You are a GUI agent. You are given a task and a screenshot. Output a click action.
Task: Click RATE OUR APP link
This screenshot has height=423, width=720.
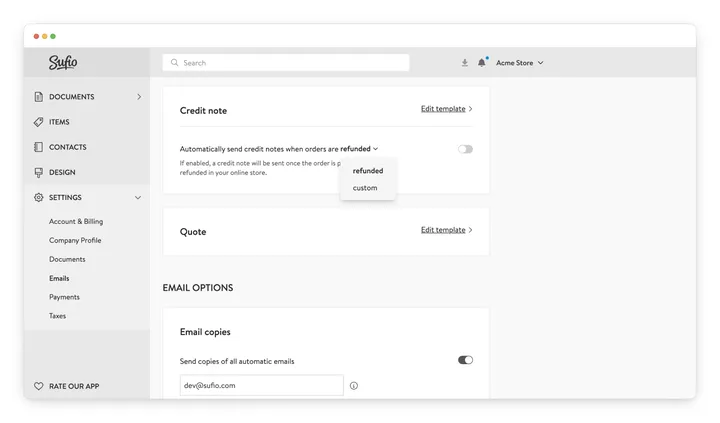74,386
